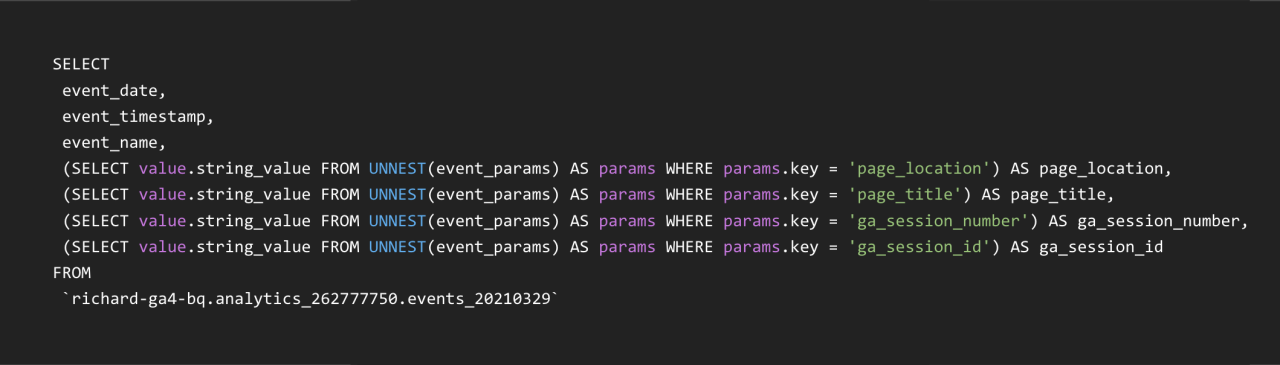Click the standalone FROM keyword line
The image size is (1280, 365).
pyautogui.click(x=73, y=272)
